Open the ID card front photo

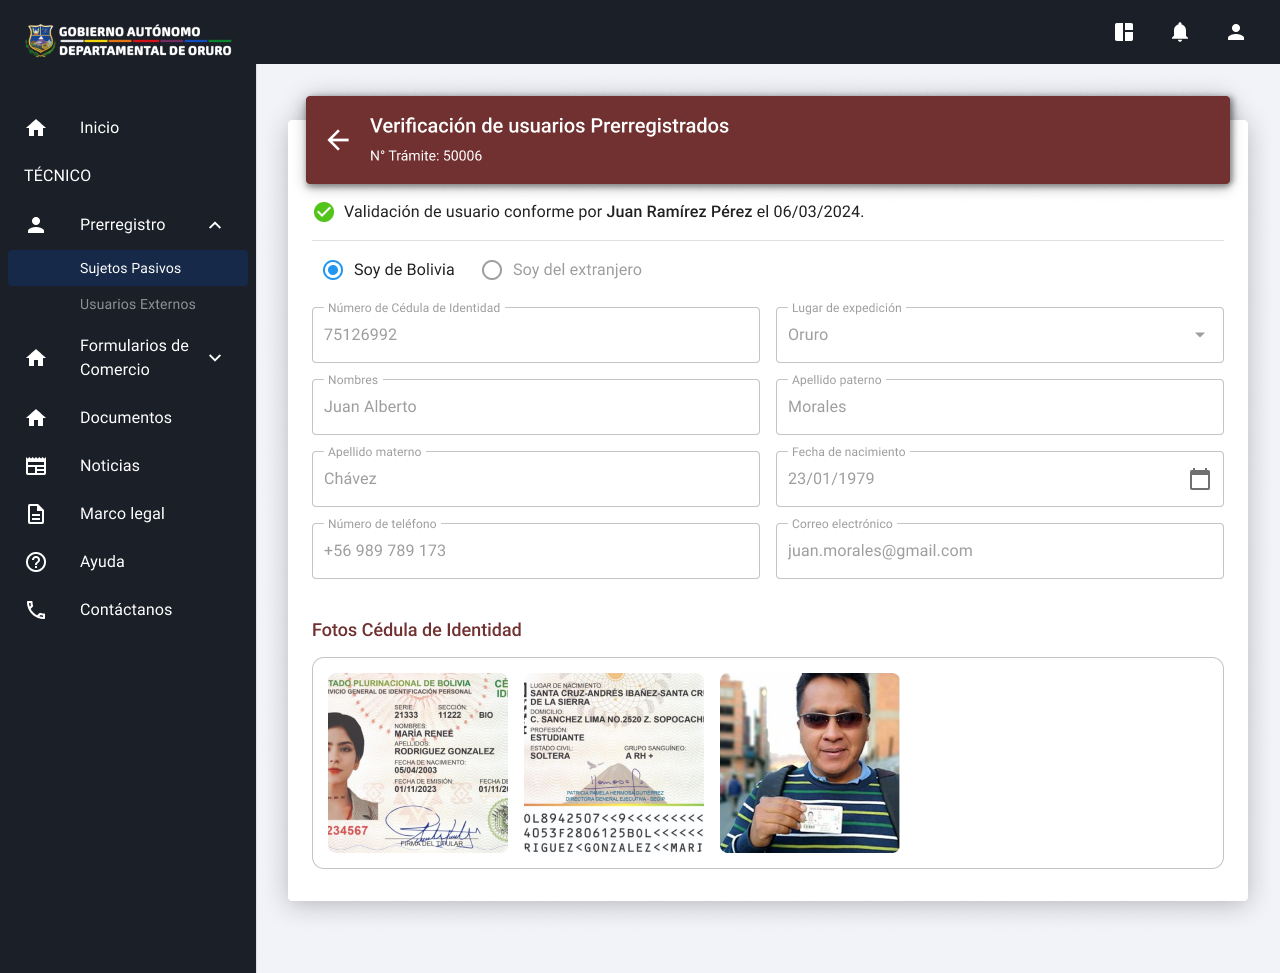pos(418,763)
